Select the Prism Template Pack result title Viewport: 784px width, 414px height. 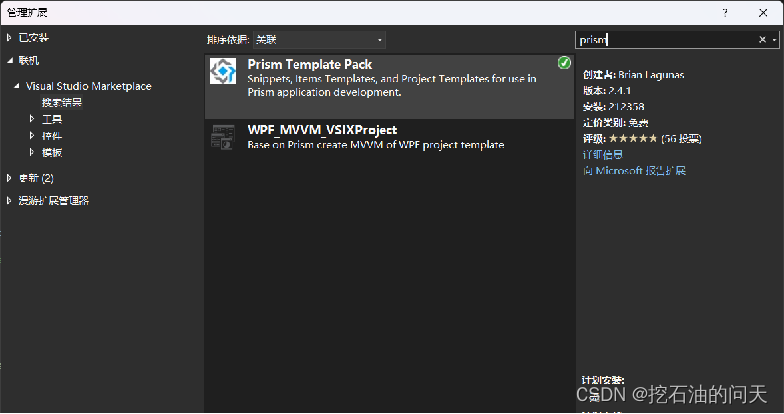point(310,64)
